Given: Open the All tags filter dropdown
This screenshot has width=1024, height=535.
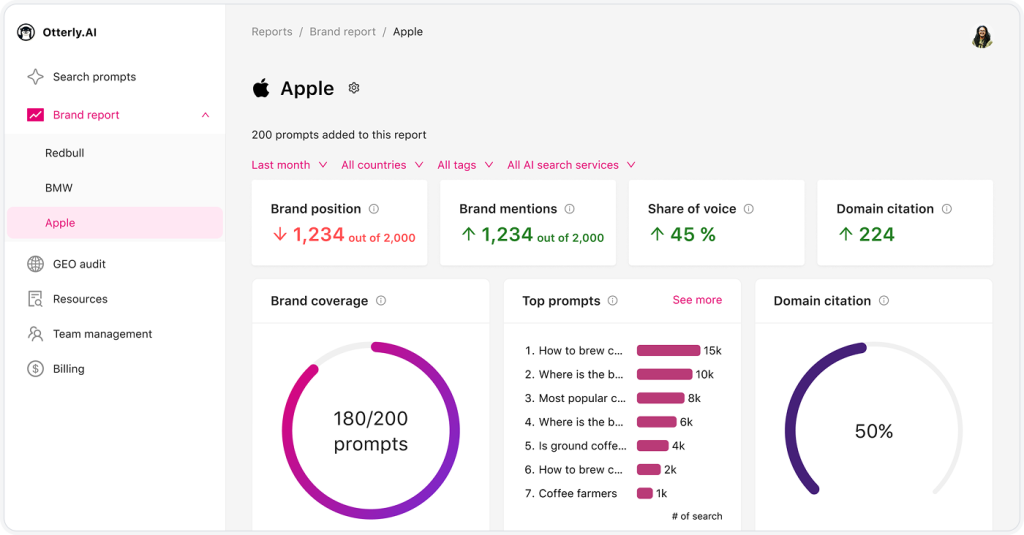Looking at the screenshot, I should coord(465,165).
